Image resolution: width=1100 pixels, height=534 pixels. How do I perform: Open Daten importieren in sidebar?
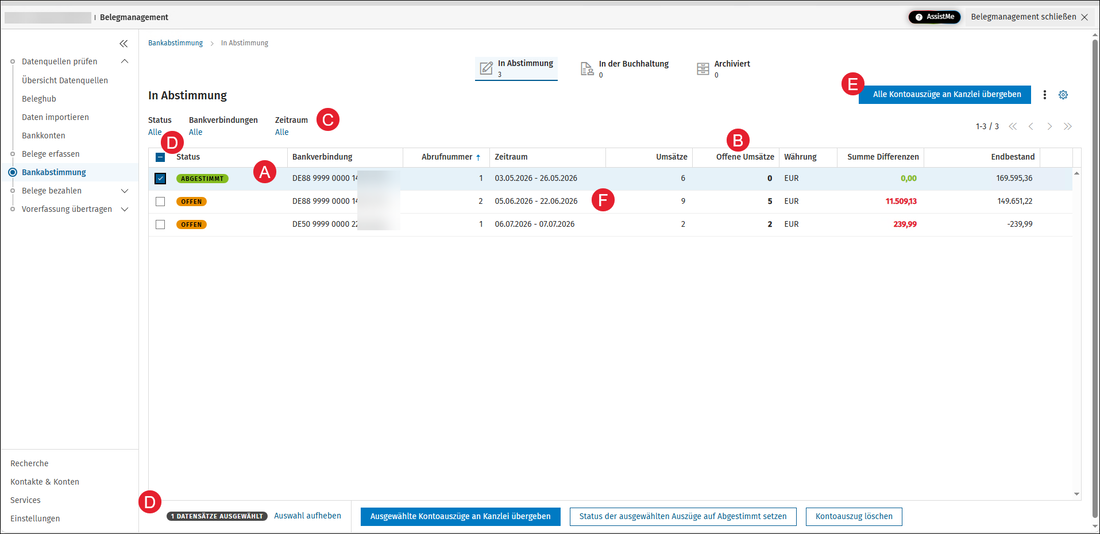[55, 117]
